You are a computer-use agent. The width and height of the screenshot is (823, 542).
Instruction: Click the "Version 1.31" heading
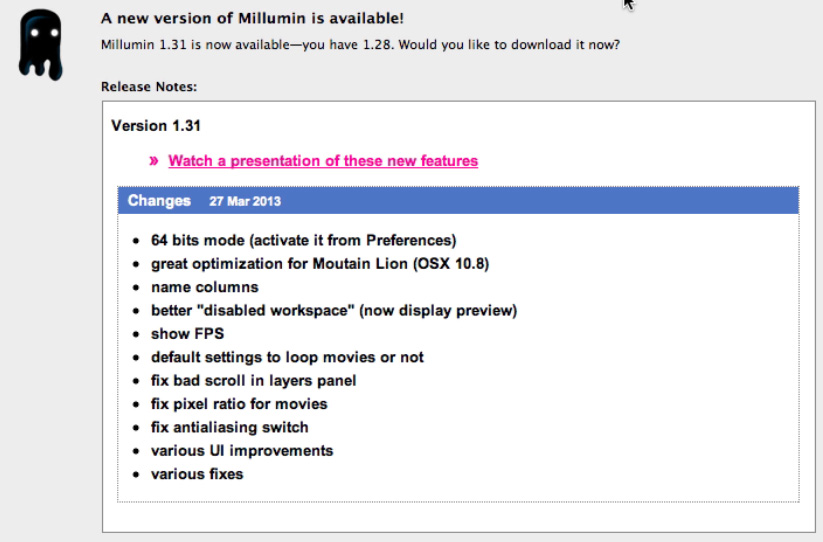[156, 126]
